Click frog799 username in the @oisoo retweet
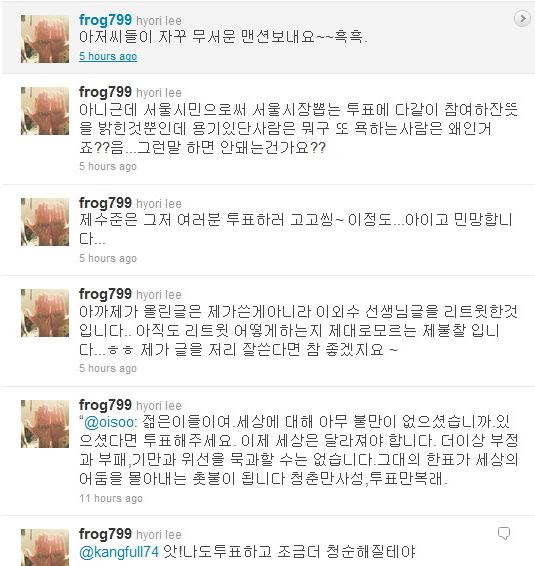This screenshot has width=535, height=566. [x=105, y=405]
